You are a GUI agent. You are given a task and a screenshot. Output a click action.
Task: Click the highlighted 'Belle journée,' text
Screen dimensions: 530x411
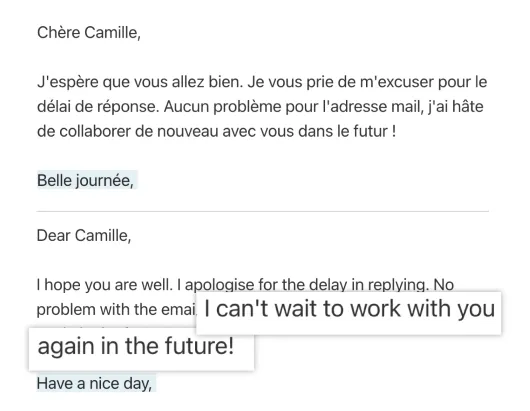[86, 180]
